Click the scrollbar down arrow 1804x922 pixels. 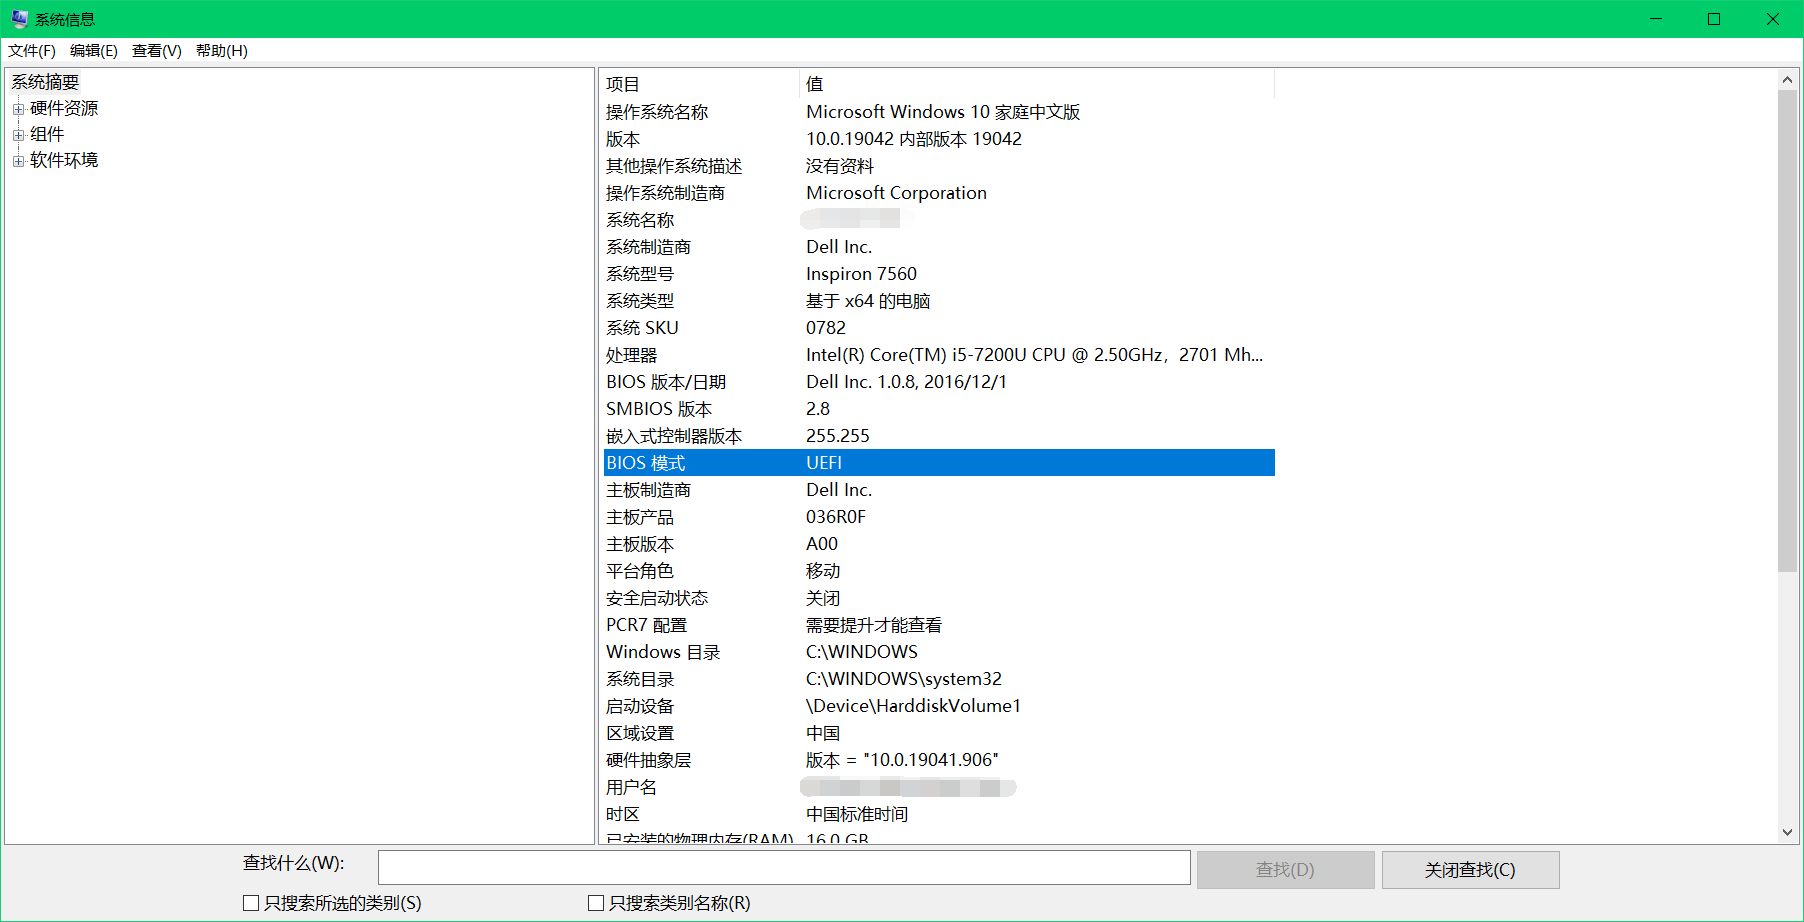coord(1787,831)
